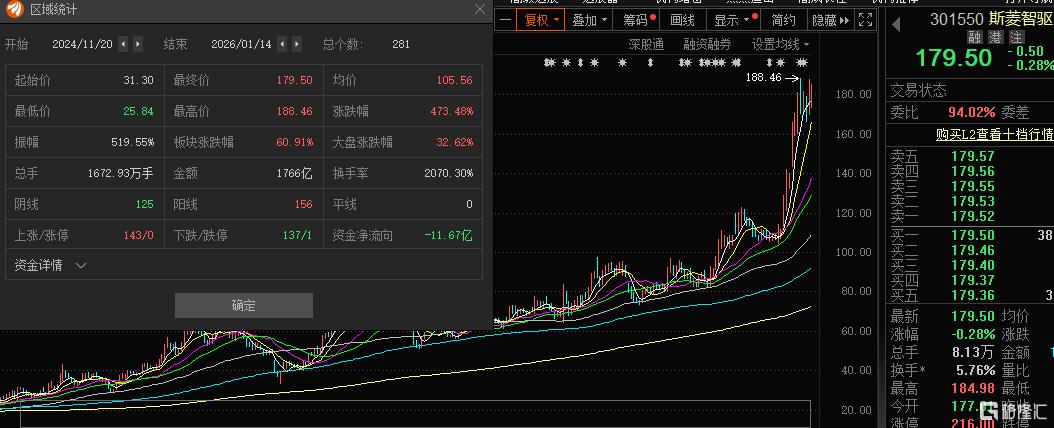
Task: Click the large current price 179.50
Action: pyautogui.click(x=953, y=58)
